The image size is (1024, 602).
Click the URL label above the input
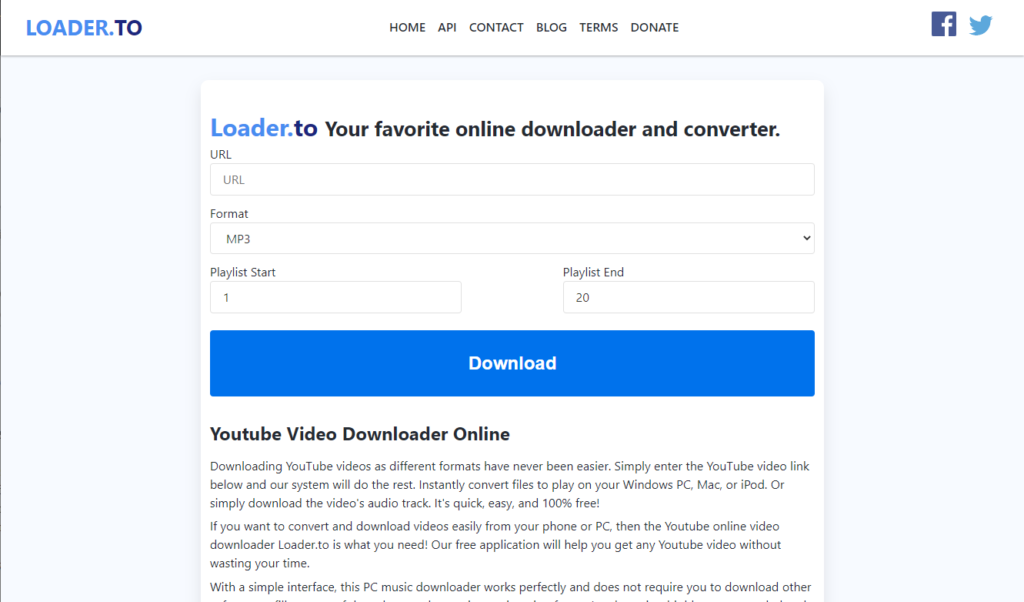[x=221, y=155]
